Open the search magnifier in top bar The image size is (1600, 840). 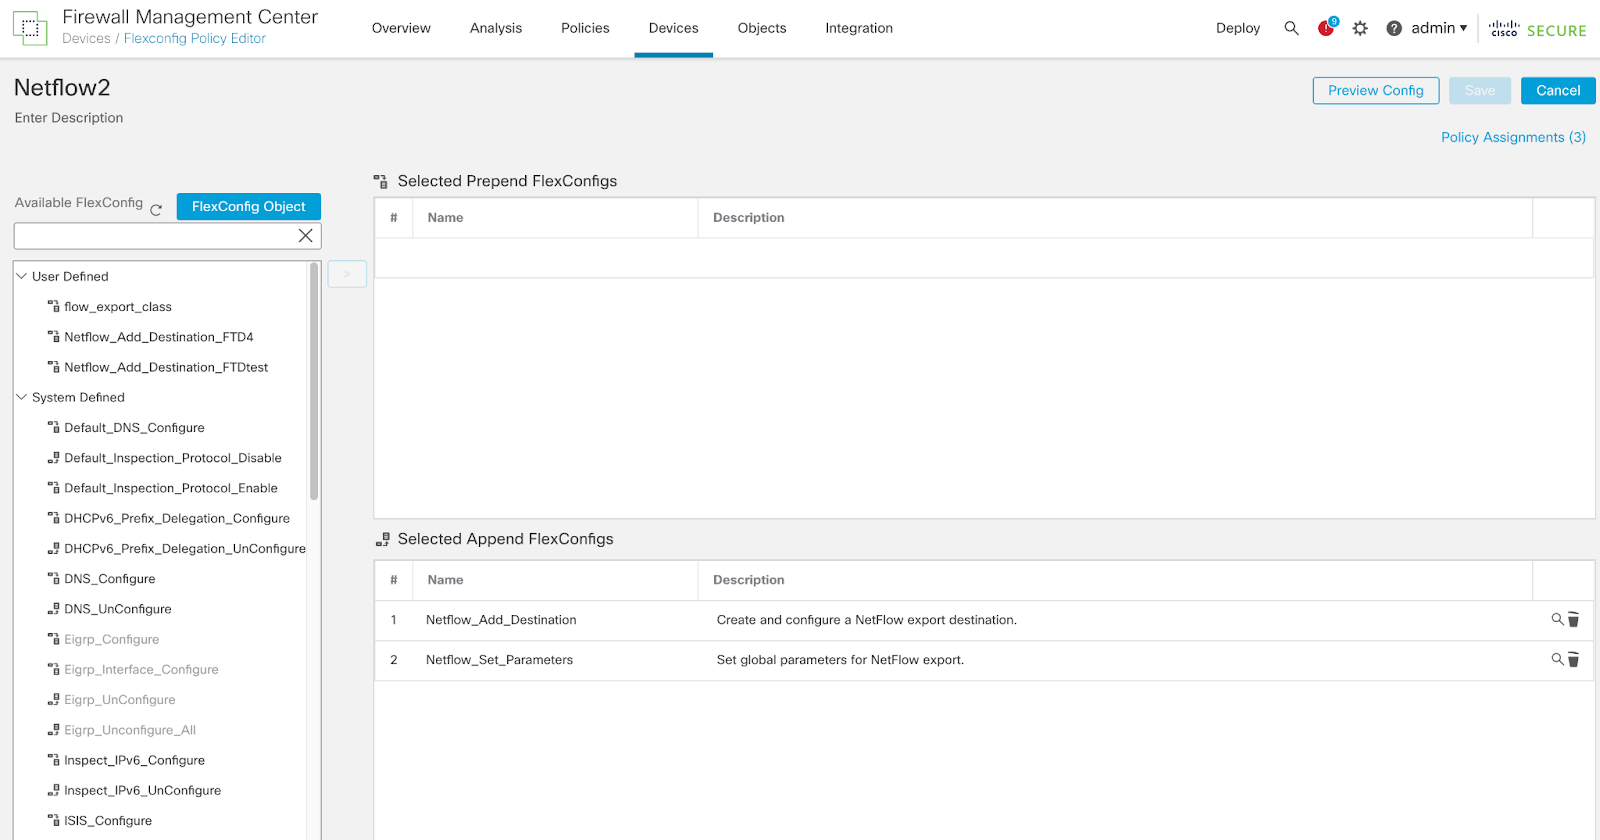[1291, 28]
